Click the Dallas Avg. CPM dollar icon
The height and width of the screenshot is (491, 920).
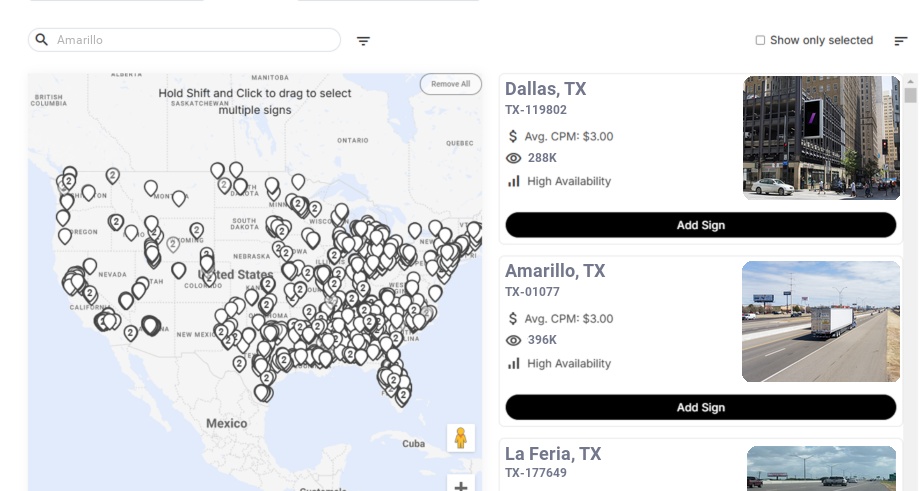514,136
